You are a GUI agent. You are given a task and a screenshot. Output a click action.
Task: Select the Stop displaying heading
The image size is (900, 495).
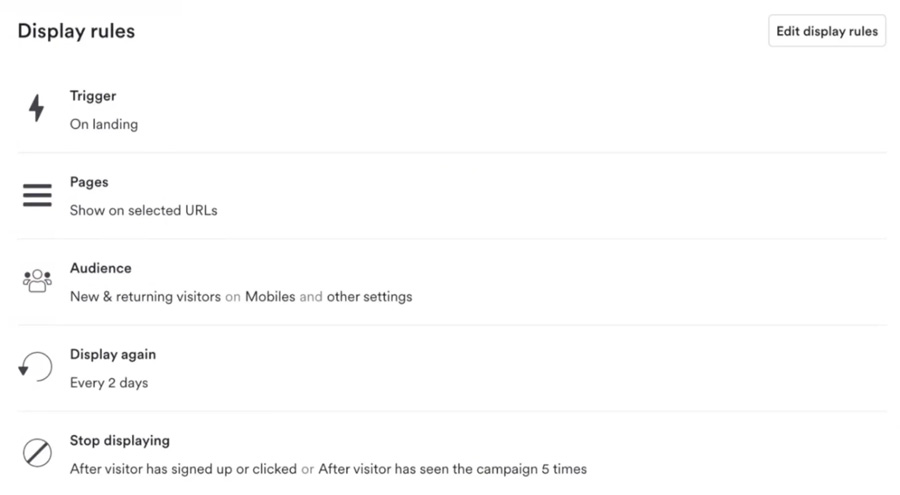(120, 440)
